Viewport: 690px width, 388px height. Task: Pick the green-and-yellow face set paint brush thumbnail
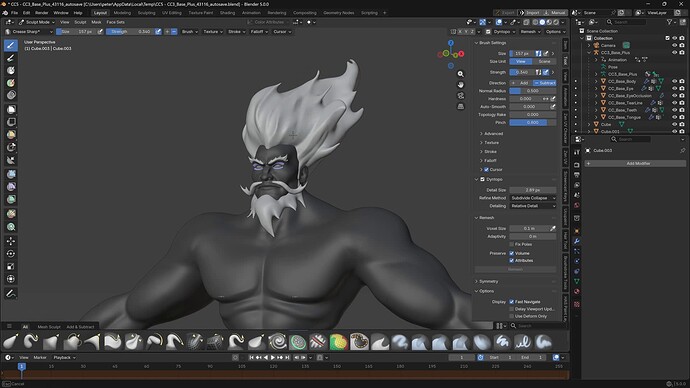coord(338,342)
